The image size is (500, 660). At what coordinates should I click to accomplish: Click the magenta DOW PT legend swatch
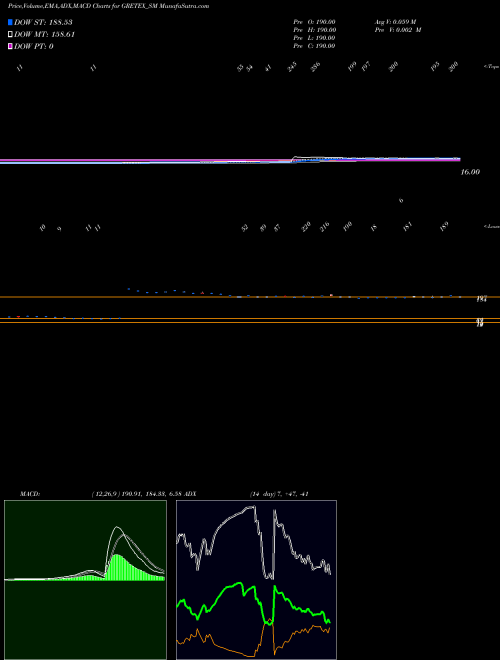coord(10,46)
